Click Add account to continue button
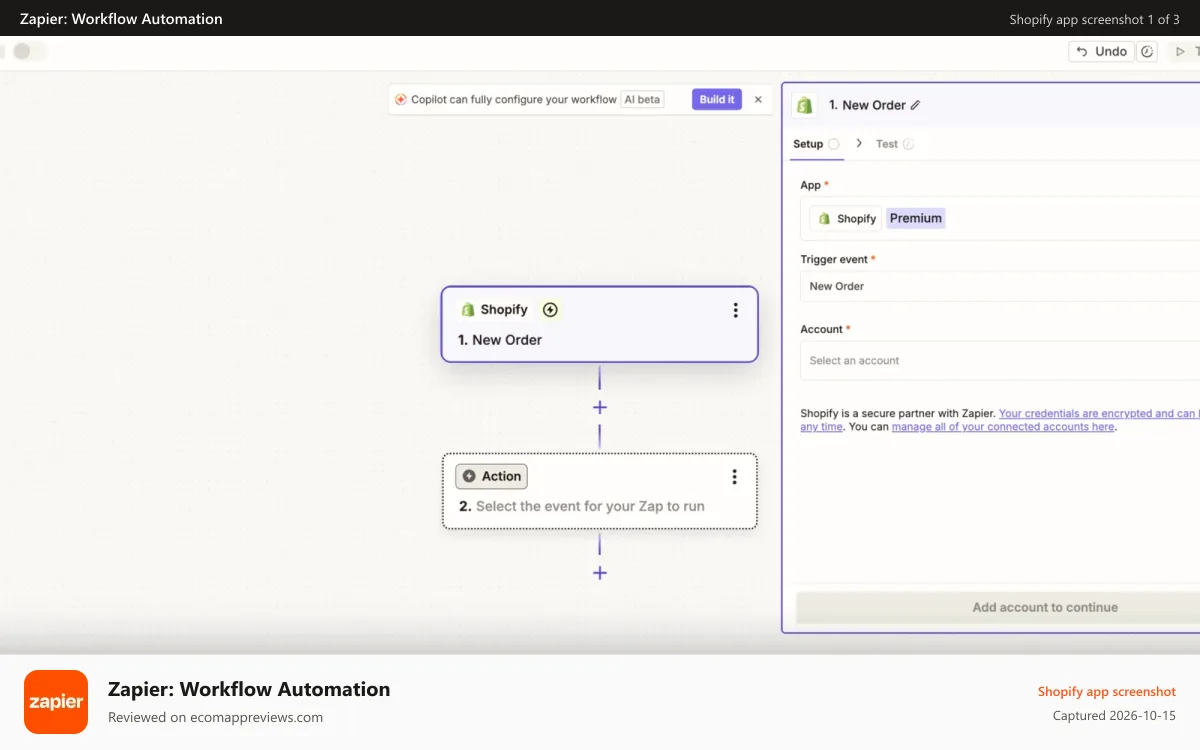 (x=998, y=607)
